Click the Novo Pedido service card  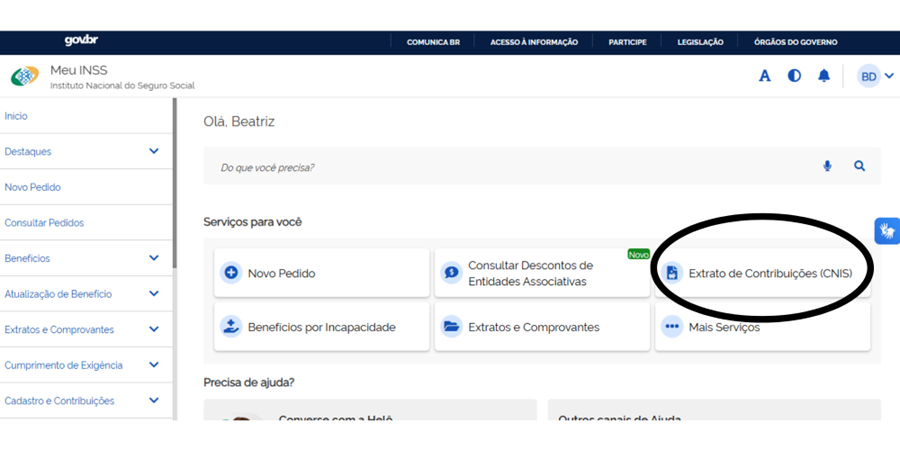pos(321,273)
